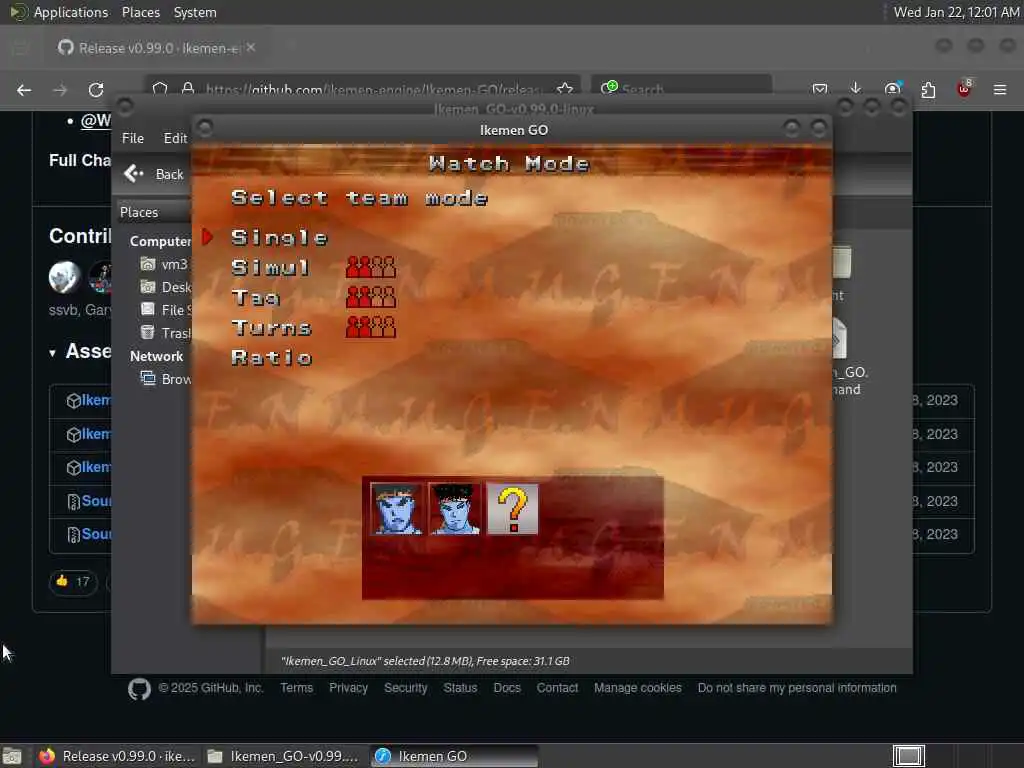The height and width of the screenshot is (768, 1024).
Task: Click GitHub octocat logo in footer
Action: pos(139,689)
